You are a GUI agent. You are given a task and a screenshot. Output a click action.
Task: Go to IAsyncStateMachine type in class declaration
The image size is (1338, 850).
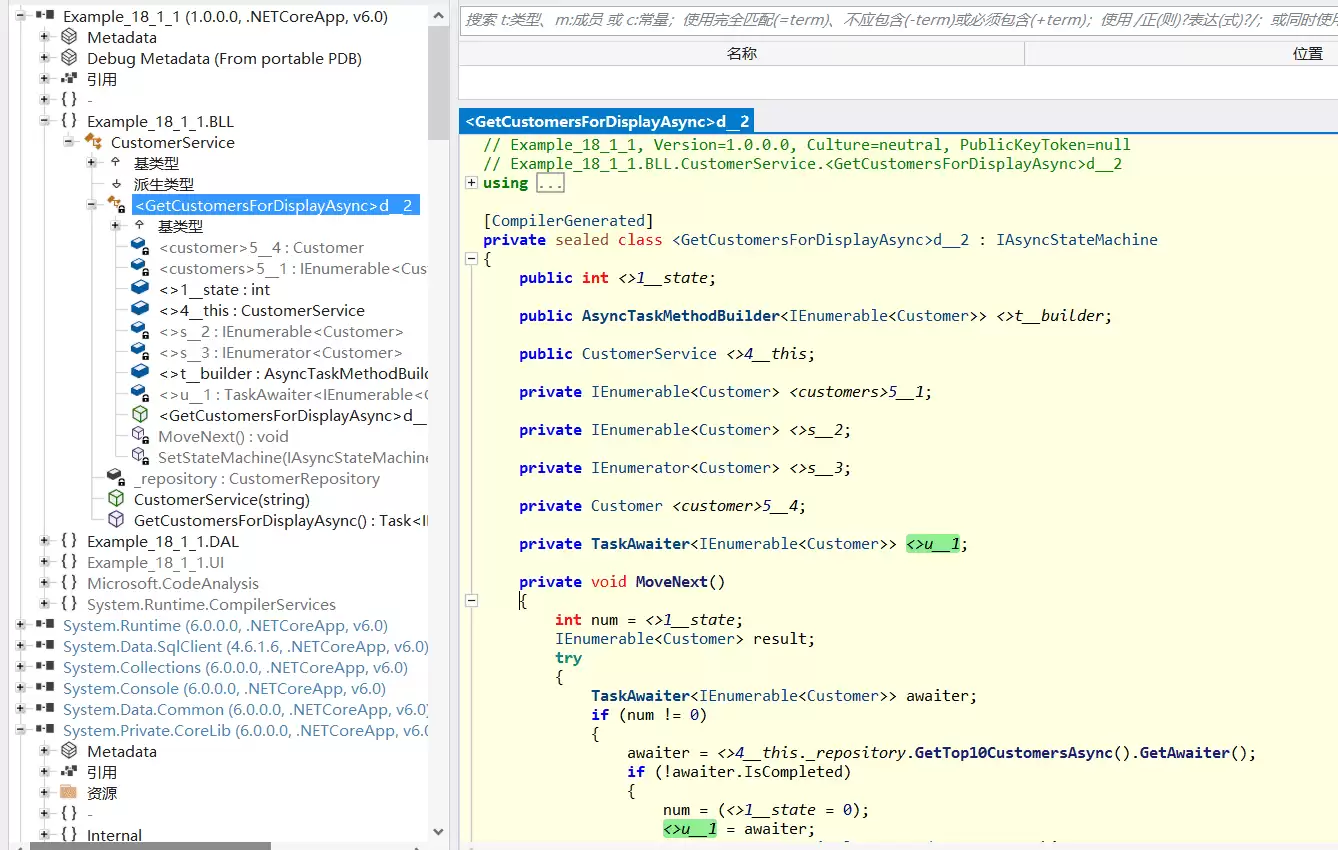[1077, 240]
